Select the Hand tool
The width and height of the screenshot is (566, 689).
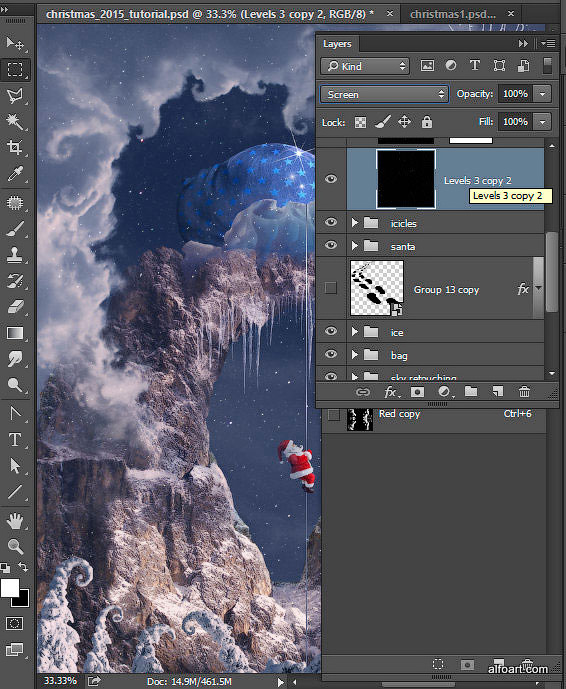pos(15,521)
